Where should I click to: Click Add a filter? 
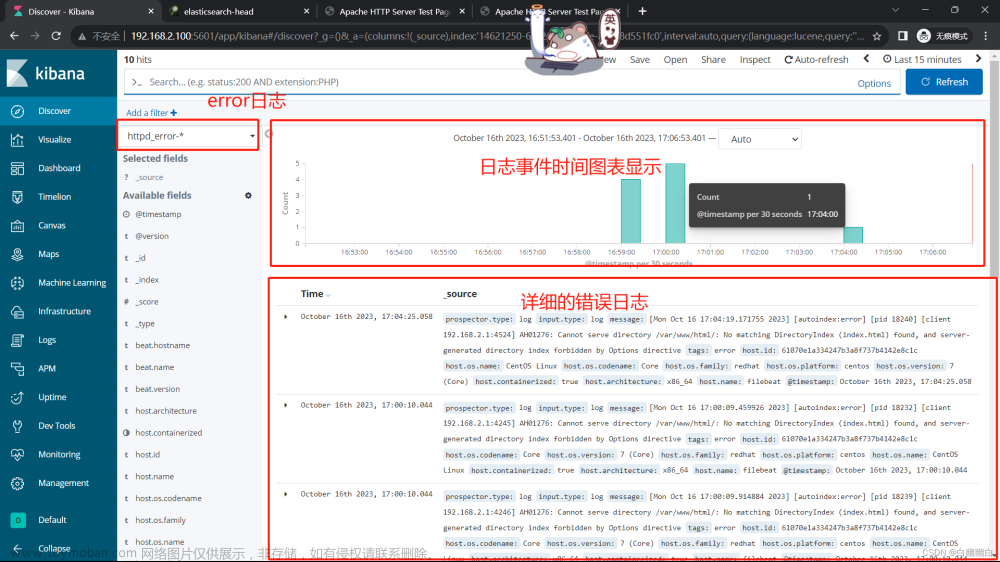pos(151,113)
